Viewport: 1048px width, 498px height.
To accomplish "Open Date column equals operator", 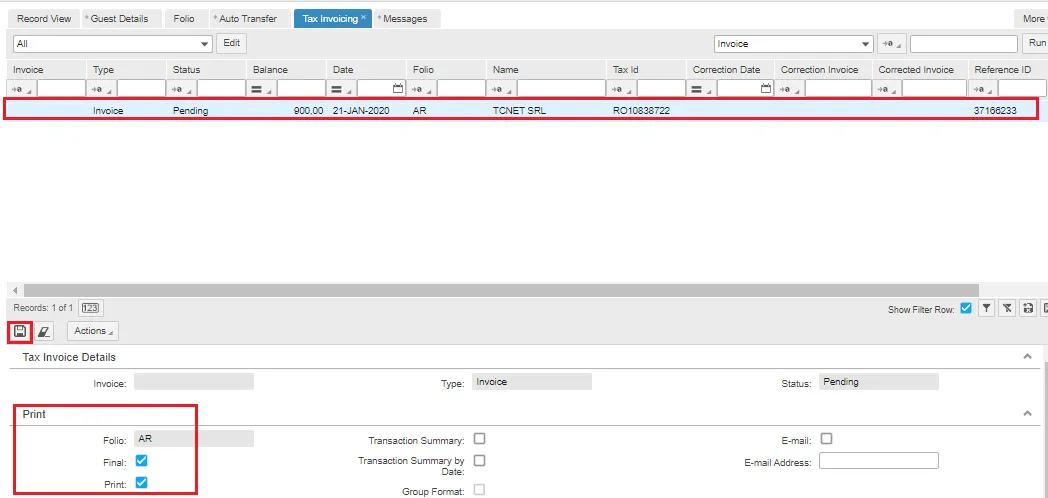I will 342,88.
